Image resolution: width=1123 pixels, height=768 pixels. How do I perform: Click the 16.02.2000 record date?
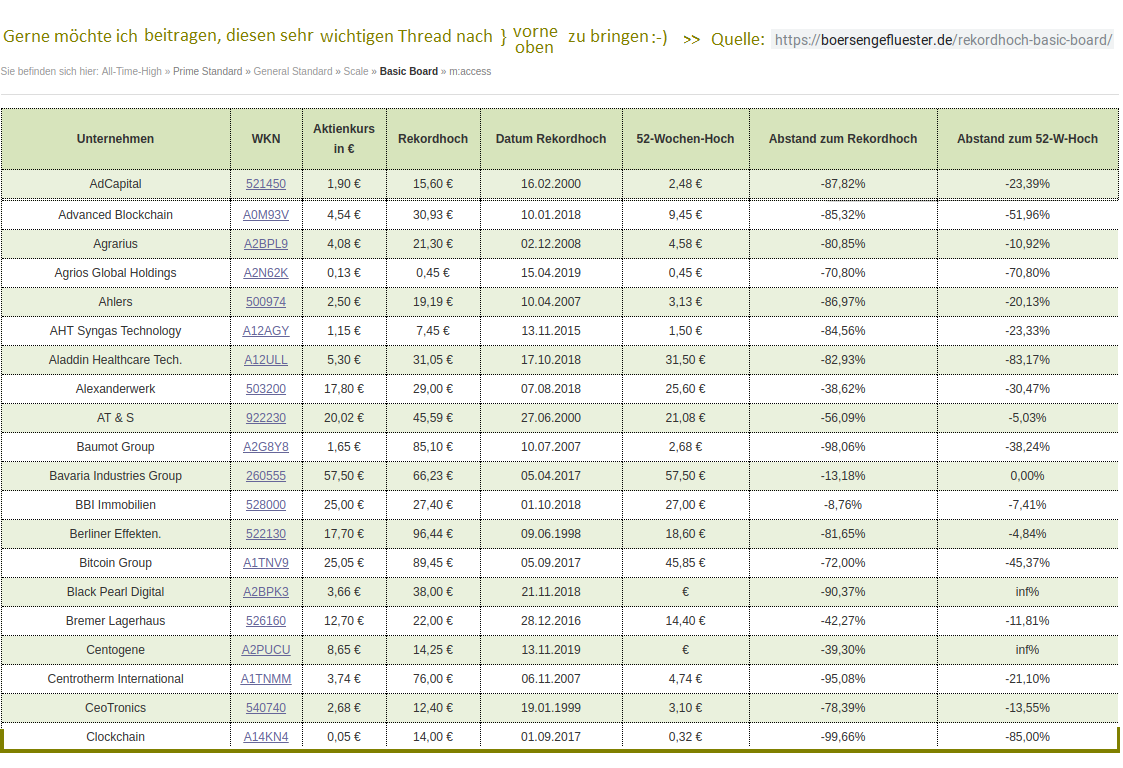551,184
